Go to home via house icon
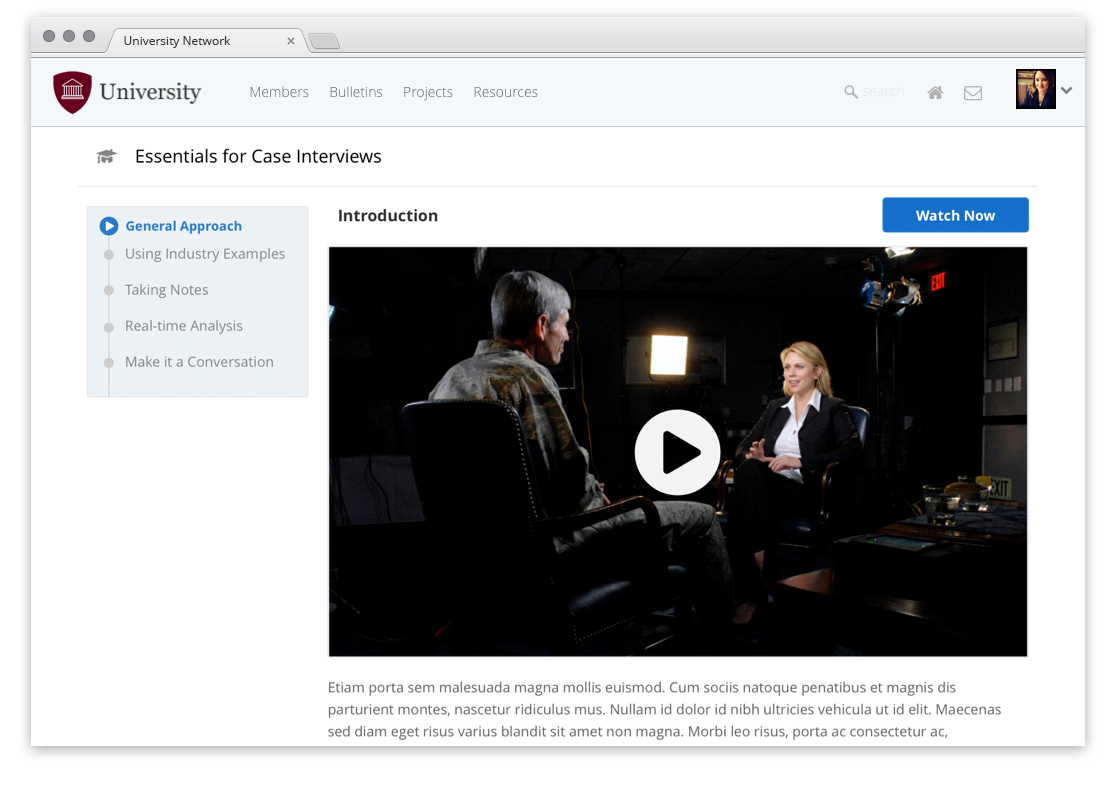This screenshot has height=786, width=1116. [x=935, y=93]
